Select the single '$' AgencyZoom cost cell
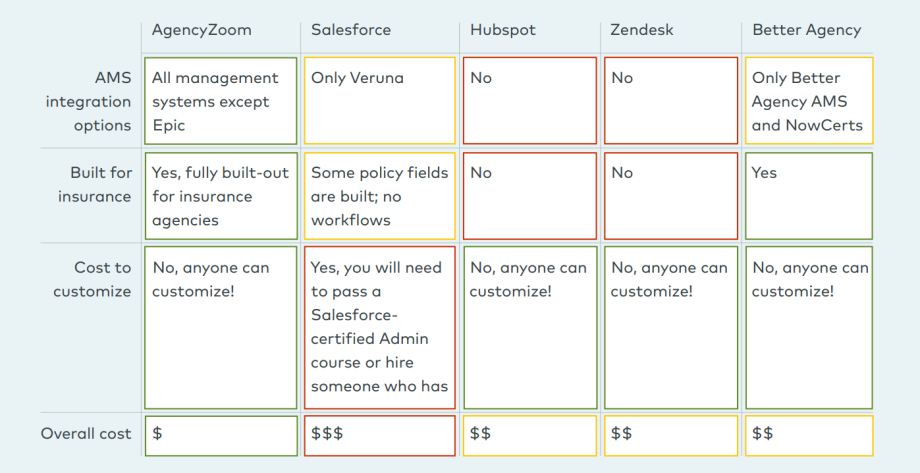This screenshot has width=920, height=473. pos(221,436)
